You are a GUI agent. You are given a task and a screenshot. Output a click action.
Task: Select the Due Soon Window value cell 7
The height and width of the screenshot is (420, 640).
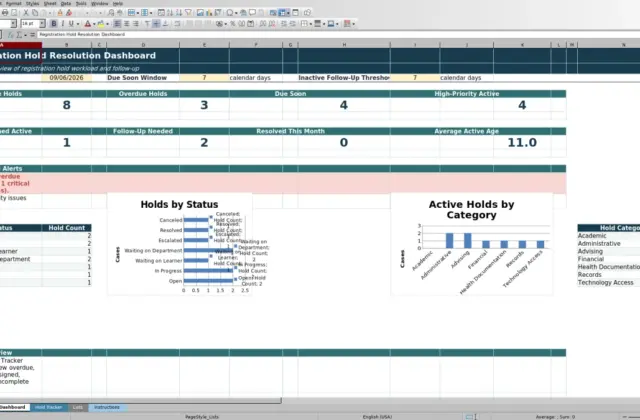coord(204,78)
